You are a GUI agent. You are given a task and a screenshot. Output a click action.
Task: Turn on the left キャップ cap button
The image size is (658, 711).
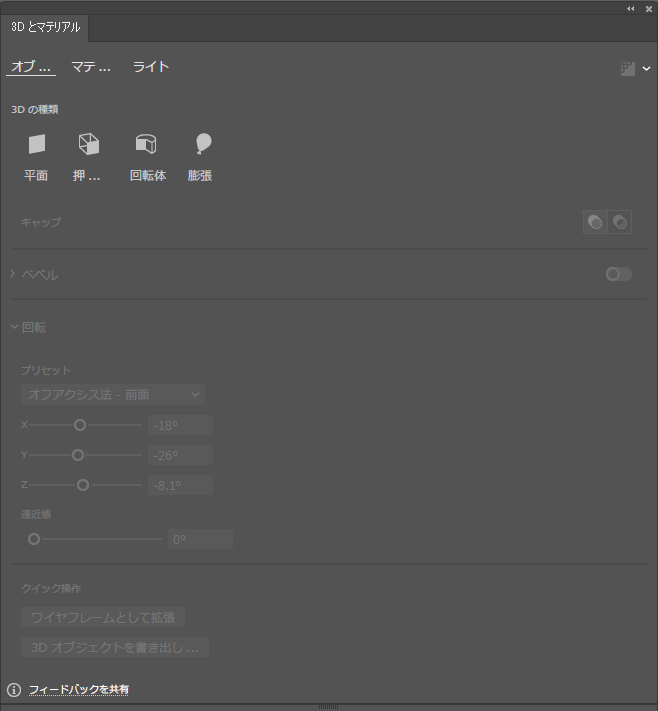(x=596, y=222)
